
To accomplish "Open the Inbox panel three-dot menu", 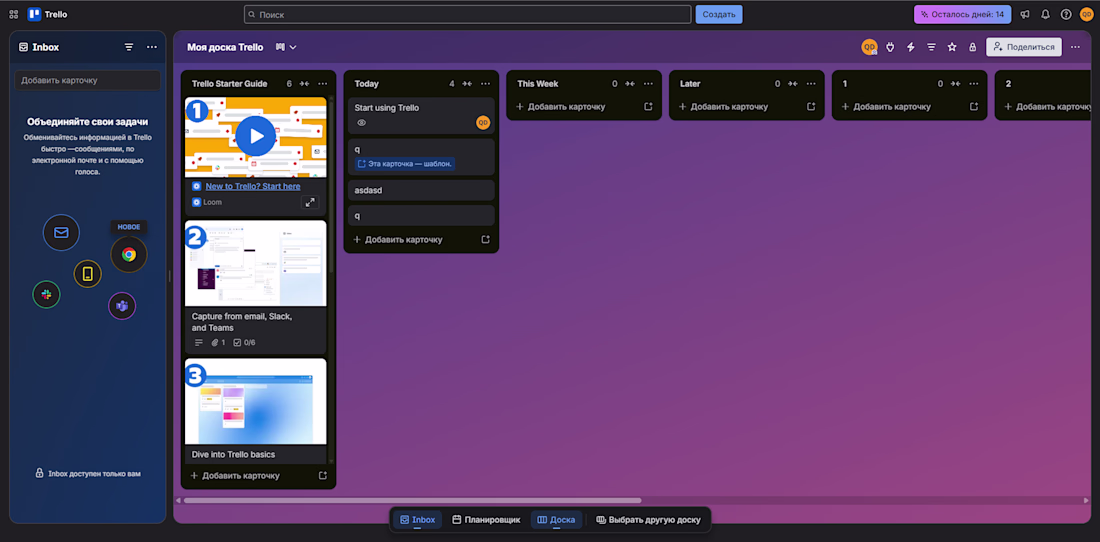I will (152, 47).
